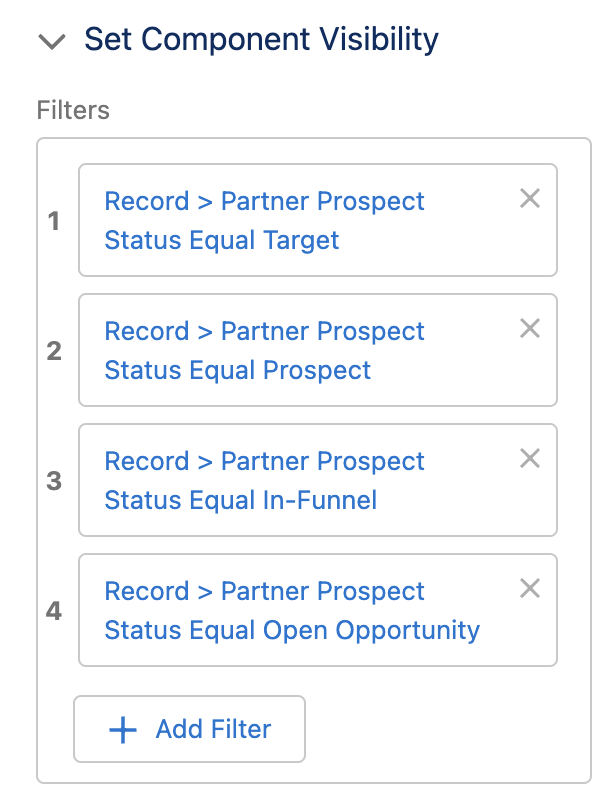Remove the Status Equal In-Funnel filter

[530, 459]
